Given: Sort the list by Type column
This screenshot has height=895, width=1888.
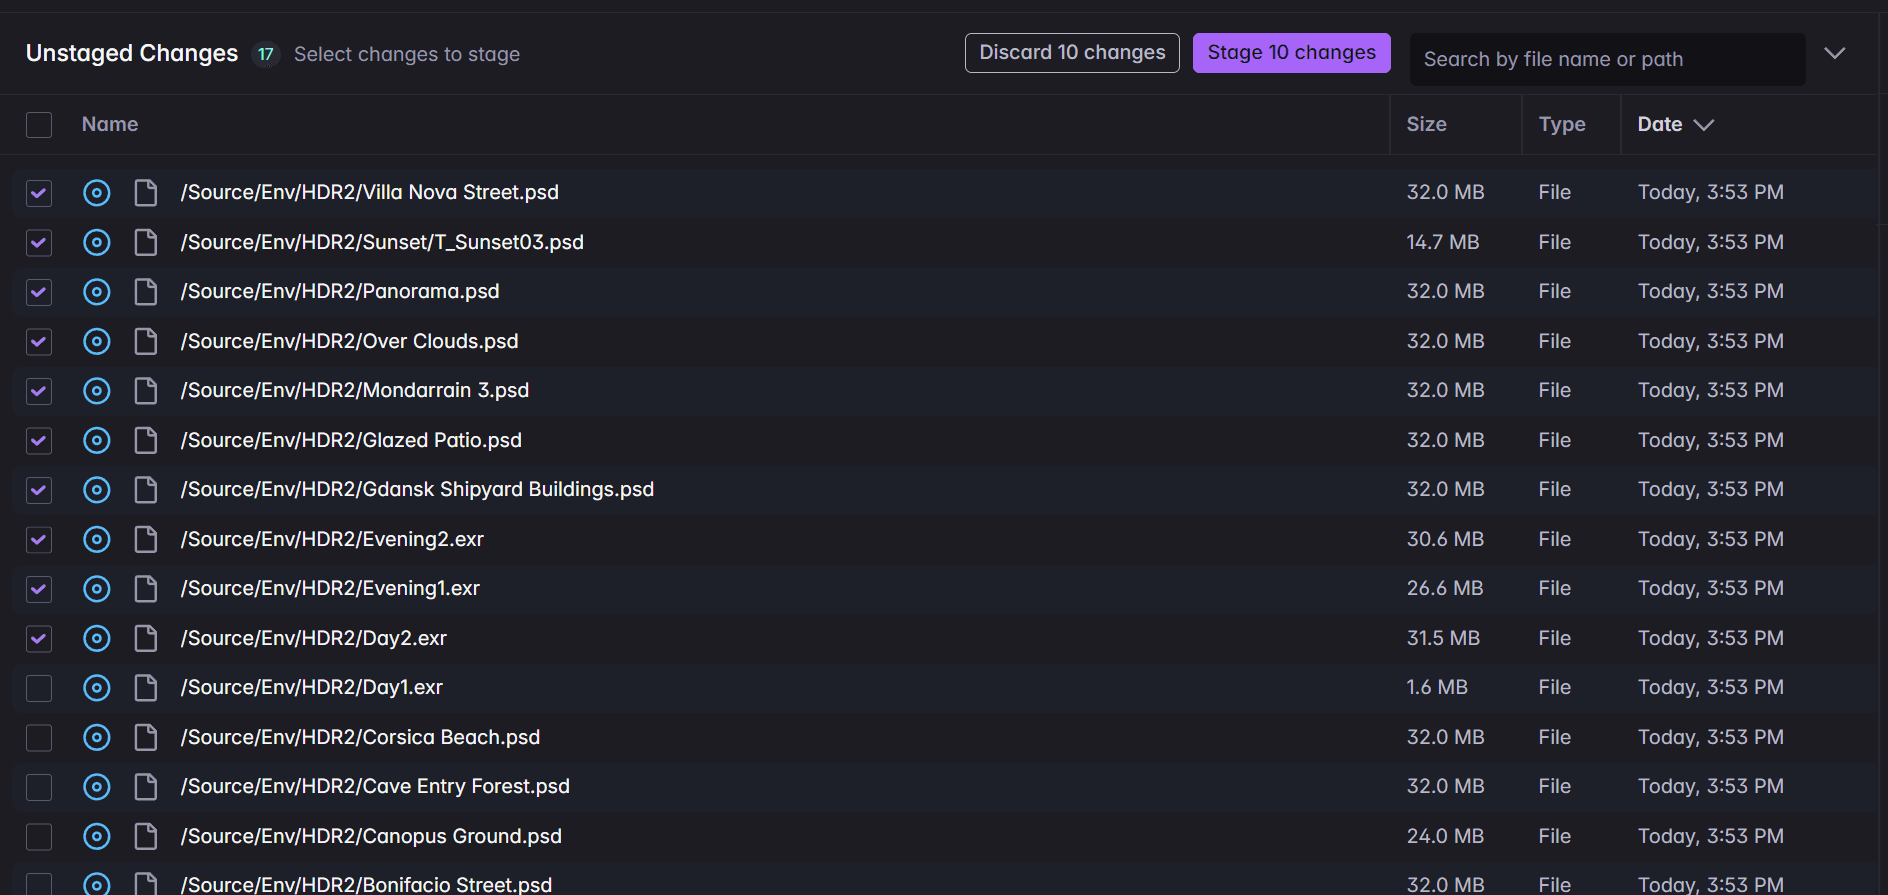Looking at the screenshot, I should pyautogui.click(x=1562, y=125).
